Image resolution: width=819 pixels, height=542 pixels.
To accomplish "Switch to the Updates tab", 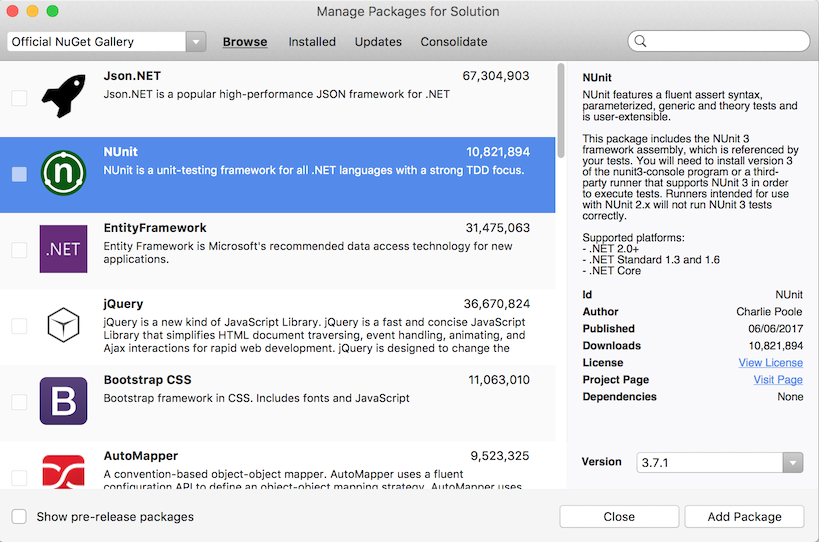I will point(378,42).
